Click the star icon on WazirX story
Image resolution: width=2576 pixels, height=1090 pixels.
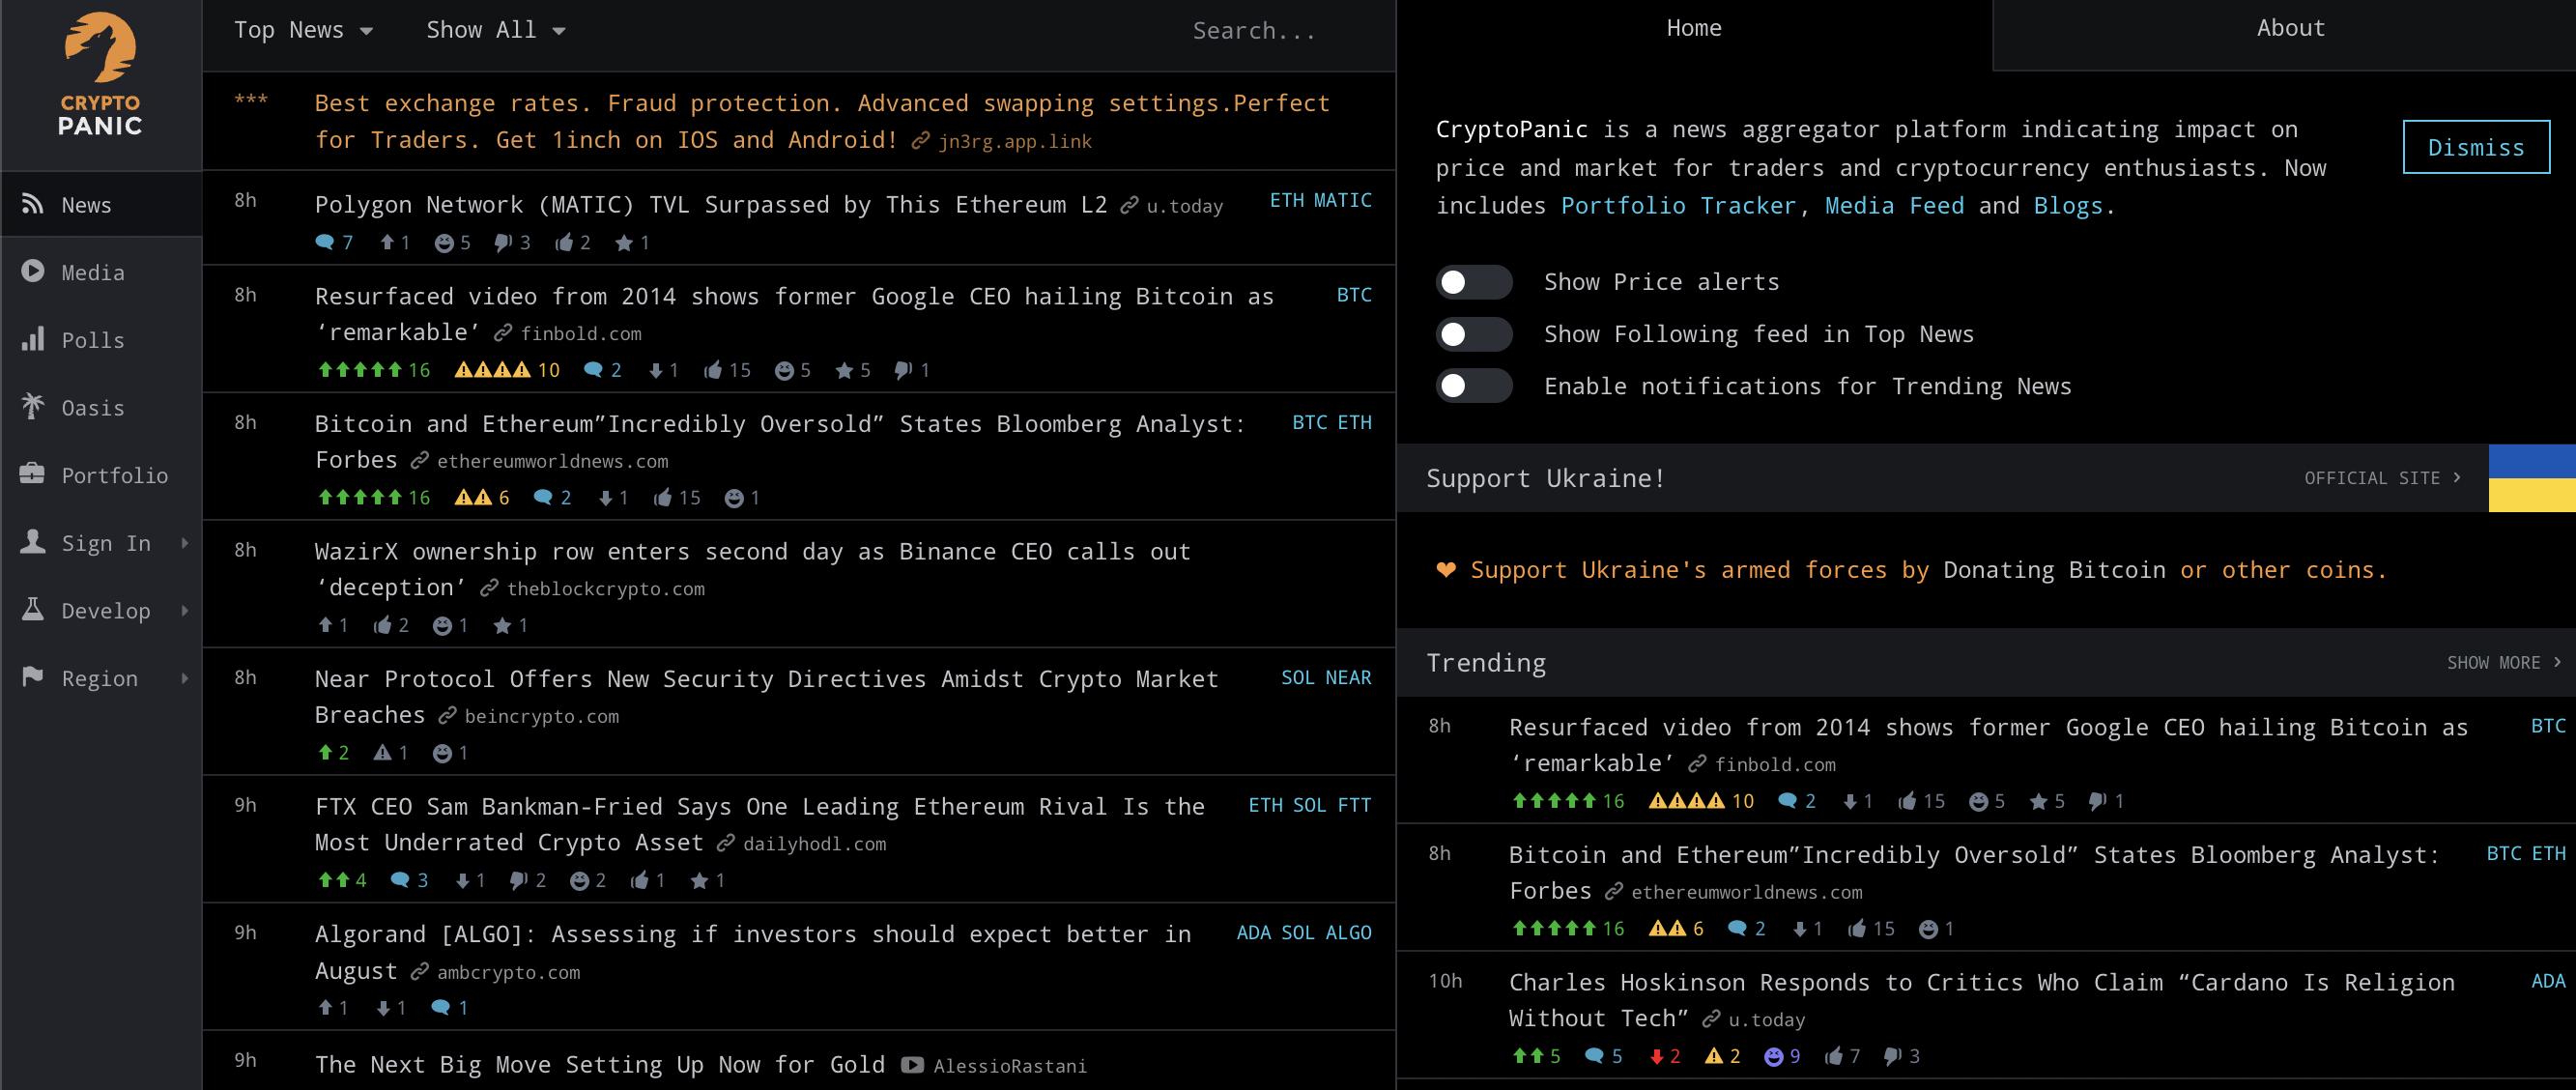[x=503, y=625]
